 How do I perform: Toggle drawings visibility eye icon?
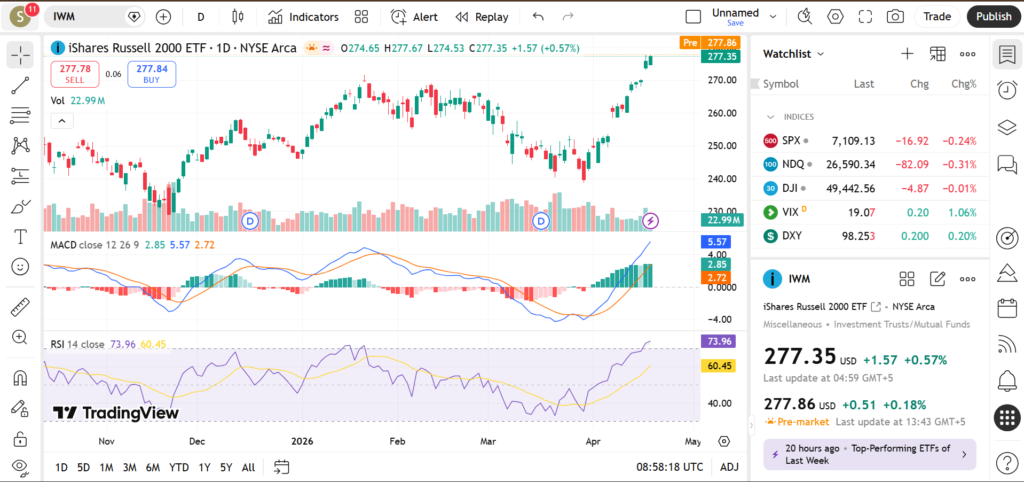[20, 467]
